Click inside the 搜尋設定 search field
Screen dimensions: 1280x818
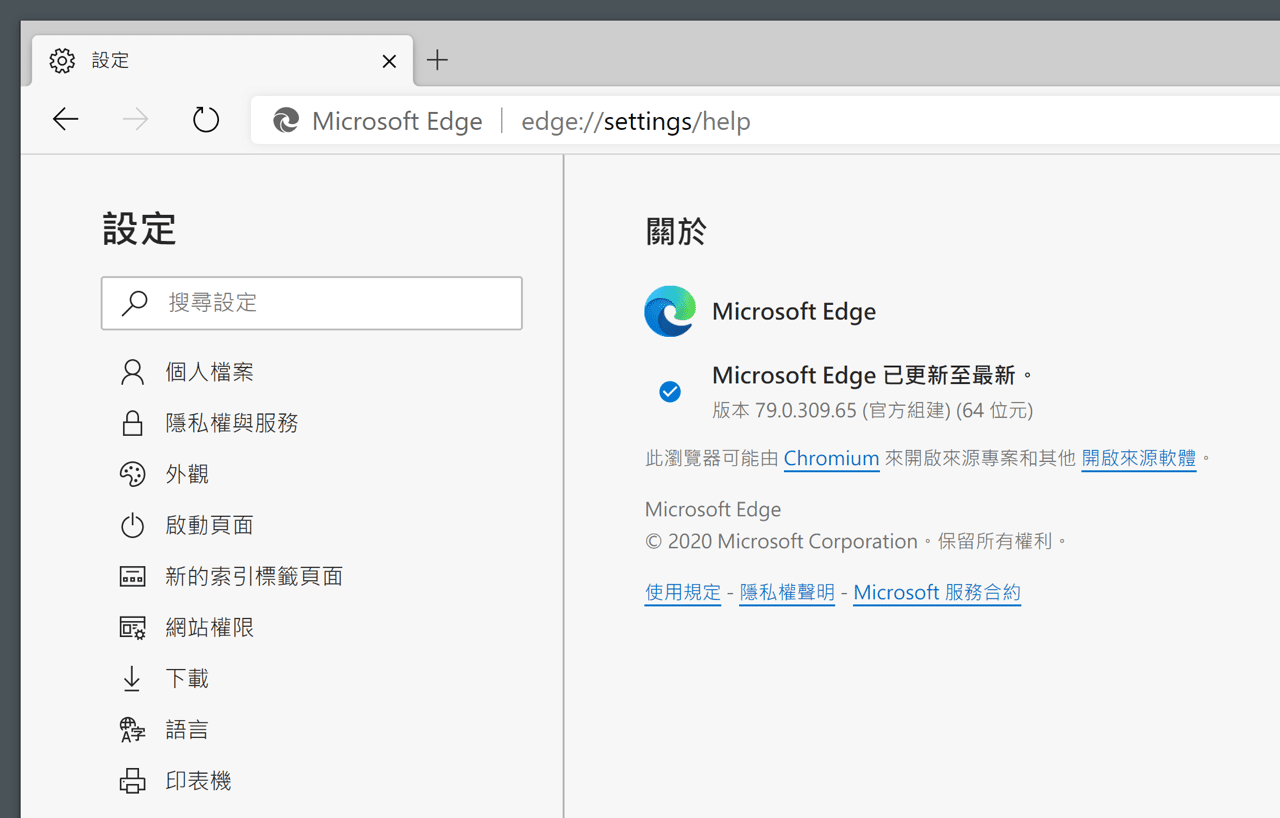[311, 302]
